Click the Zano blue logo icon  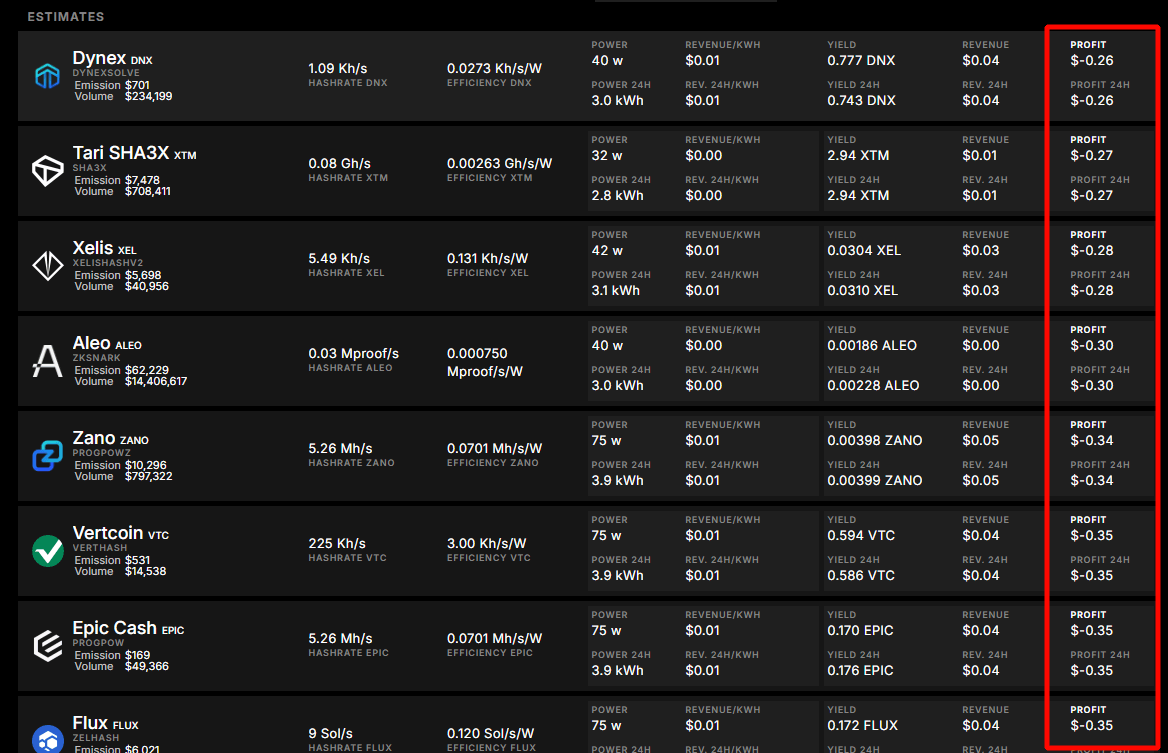click(47, 456)
